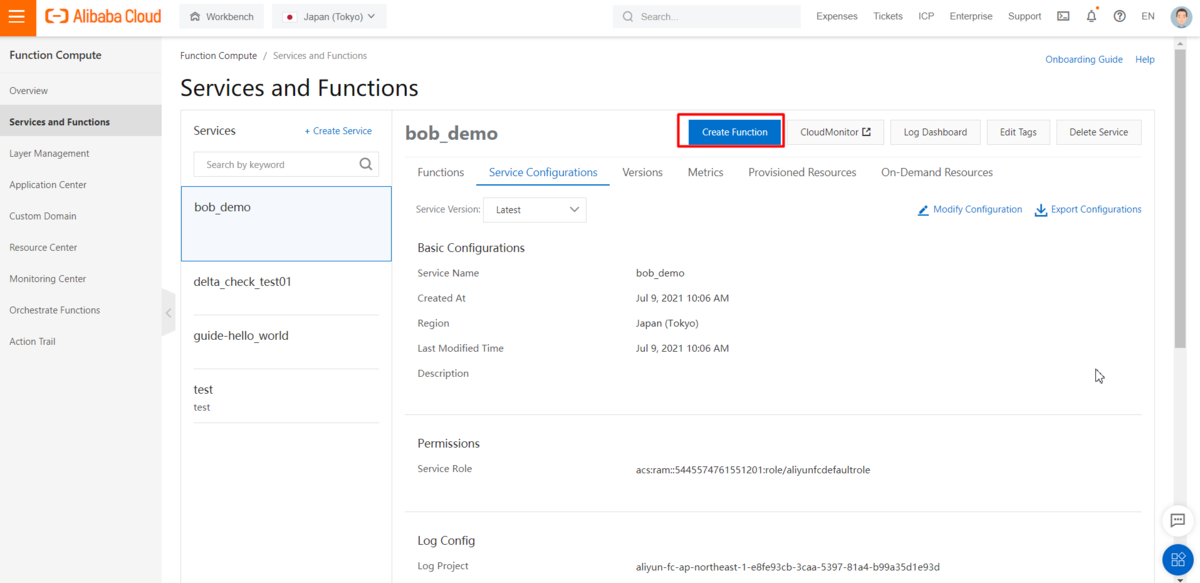
Task: Open the Tickets menu
Action: pos(888,16)
